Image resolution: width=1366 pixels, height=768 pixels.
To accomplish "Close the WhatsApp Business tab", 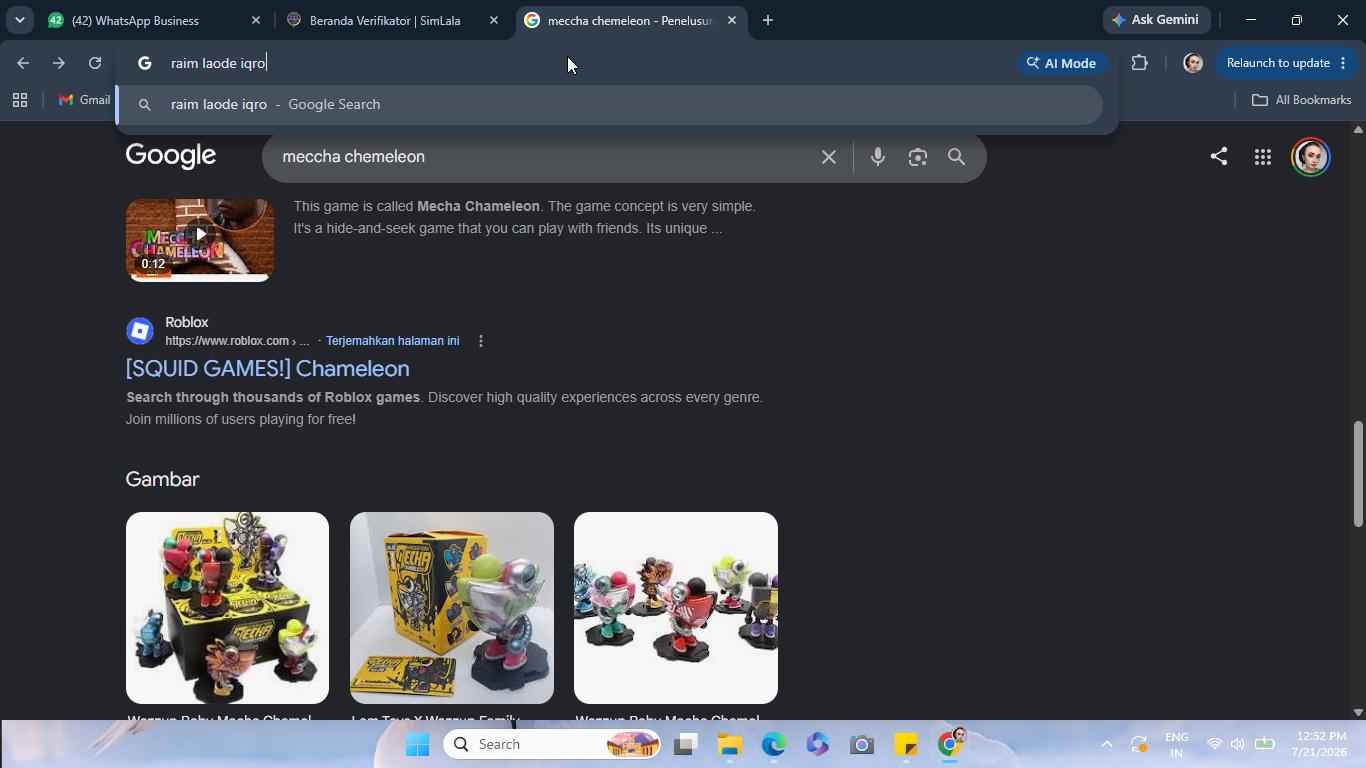I will click(x=256, y=20).
